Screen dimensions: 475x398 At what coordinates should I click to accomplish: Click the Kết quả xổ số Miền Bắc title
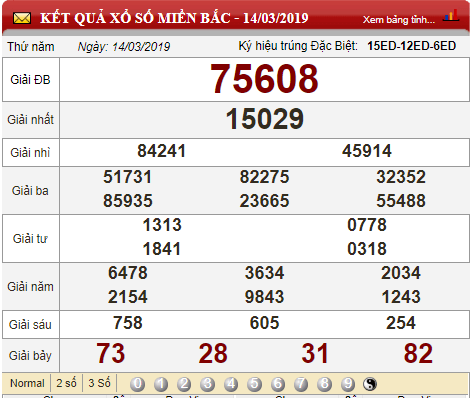(174, 18)
